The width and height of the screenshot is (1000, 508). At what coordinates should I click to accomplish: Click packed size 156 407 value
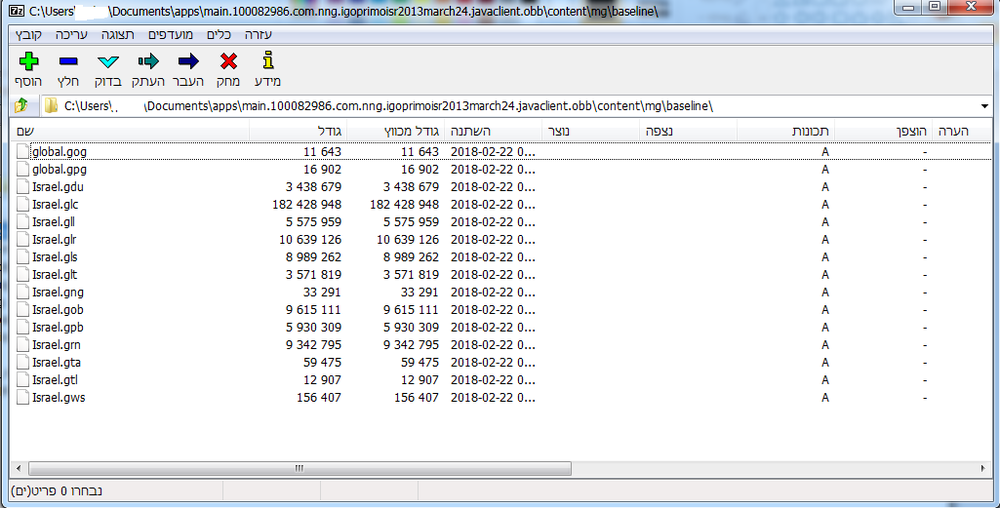416,398
